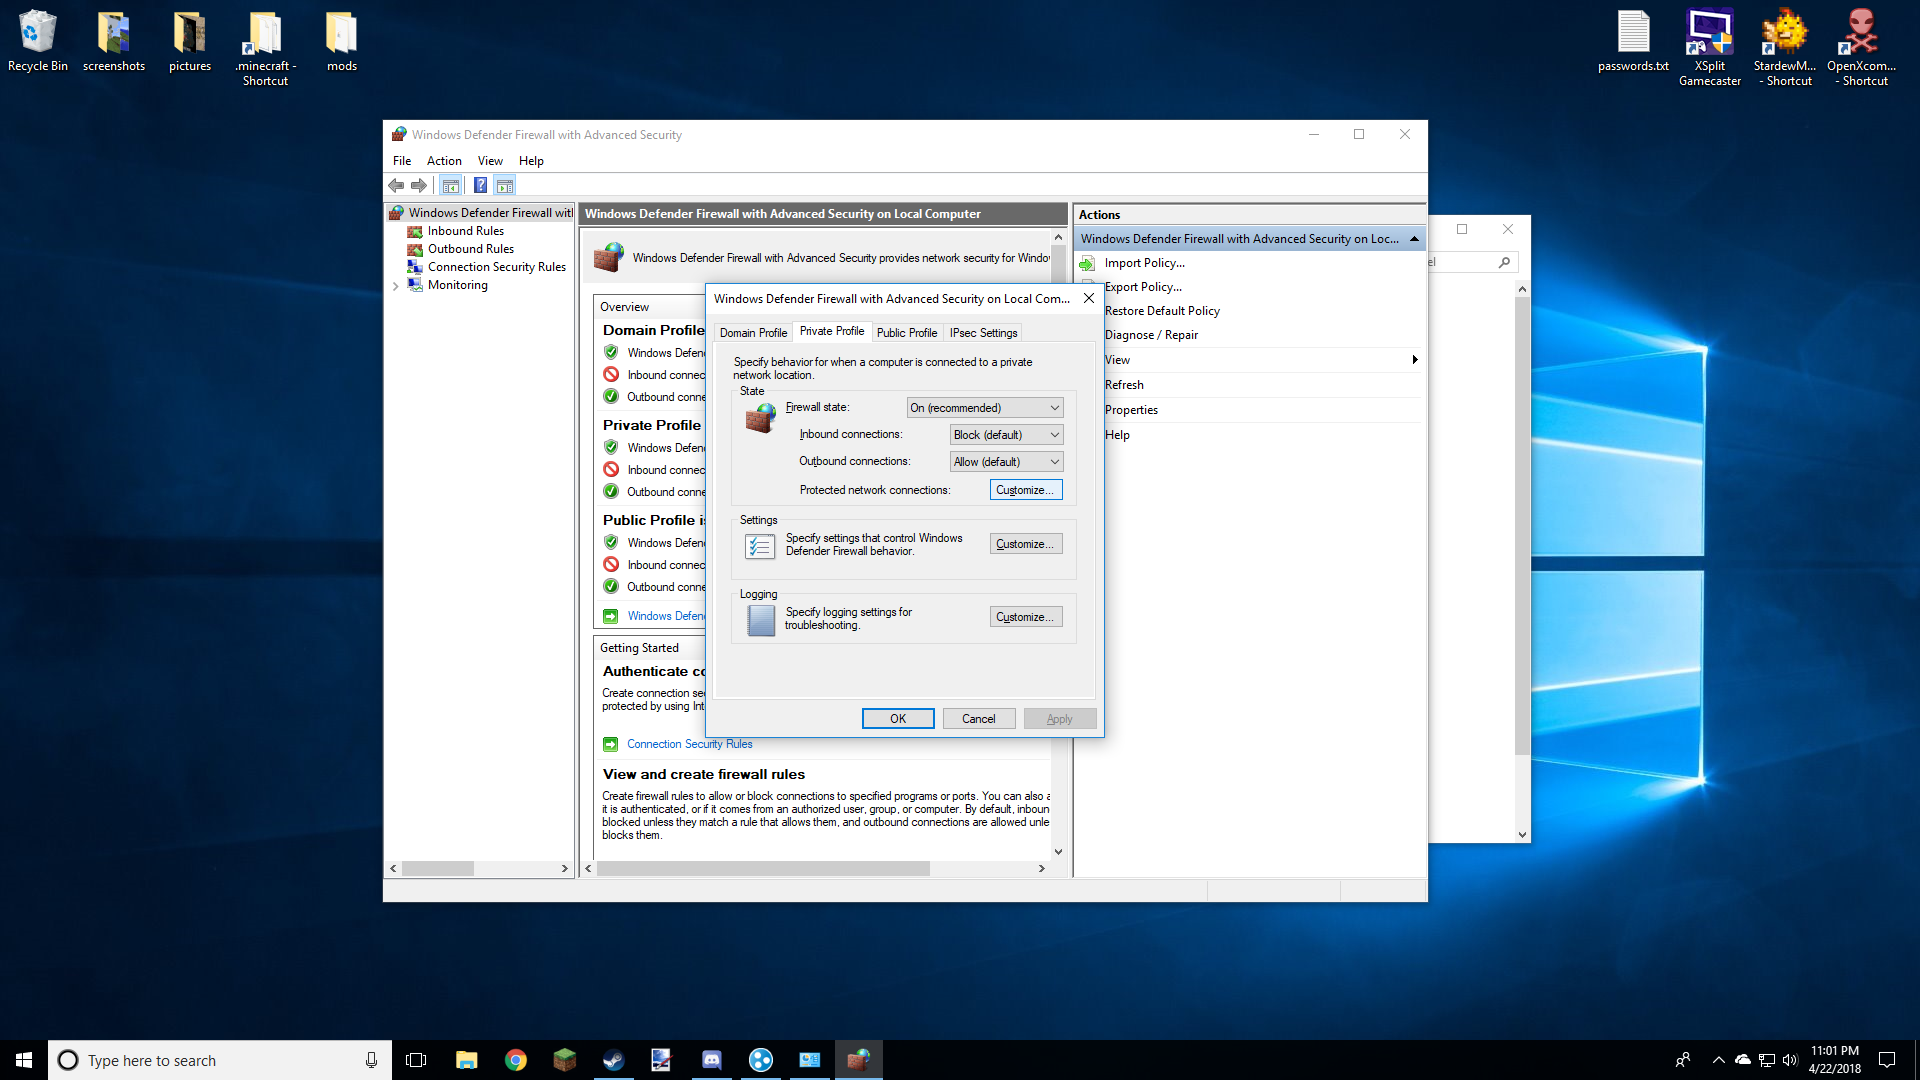Open Connection Security Rules tree node
Screen dimensions: 1920x1080
tap(496, 267)
